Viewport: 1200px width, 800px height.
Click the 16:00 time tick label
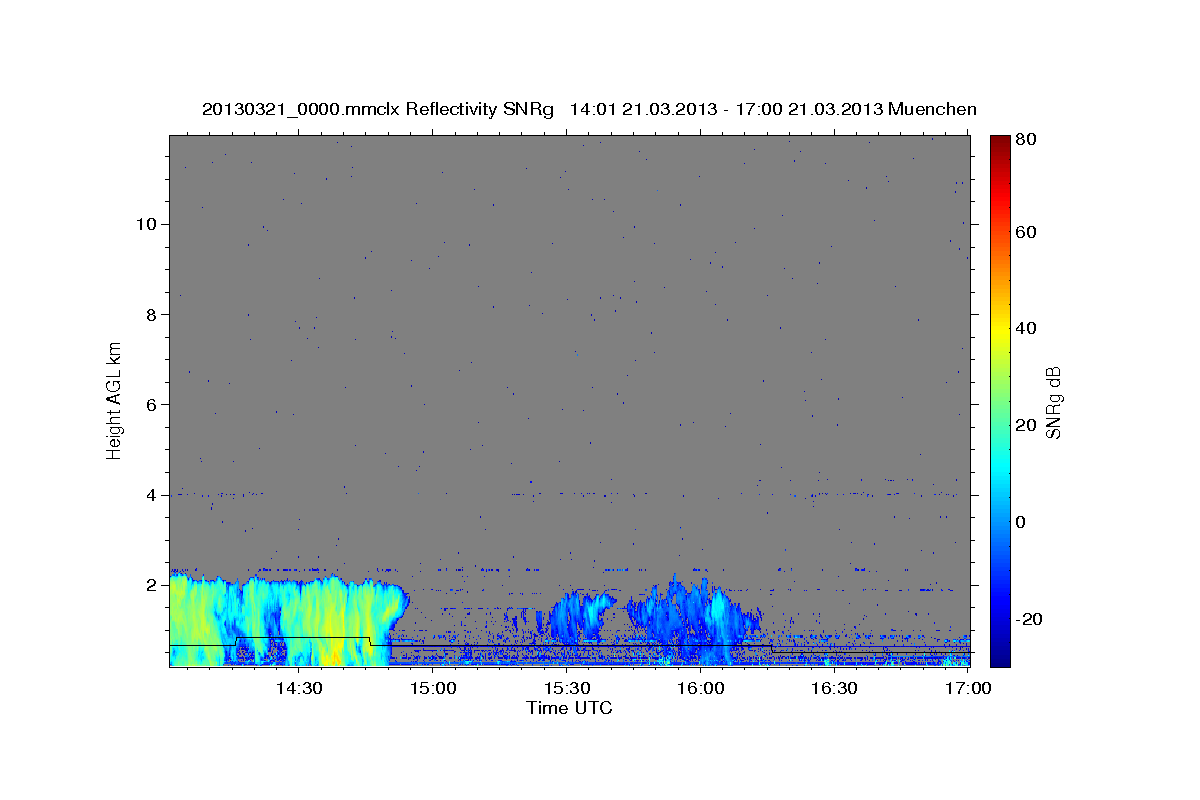700,688
